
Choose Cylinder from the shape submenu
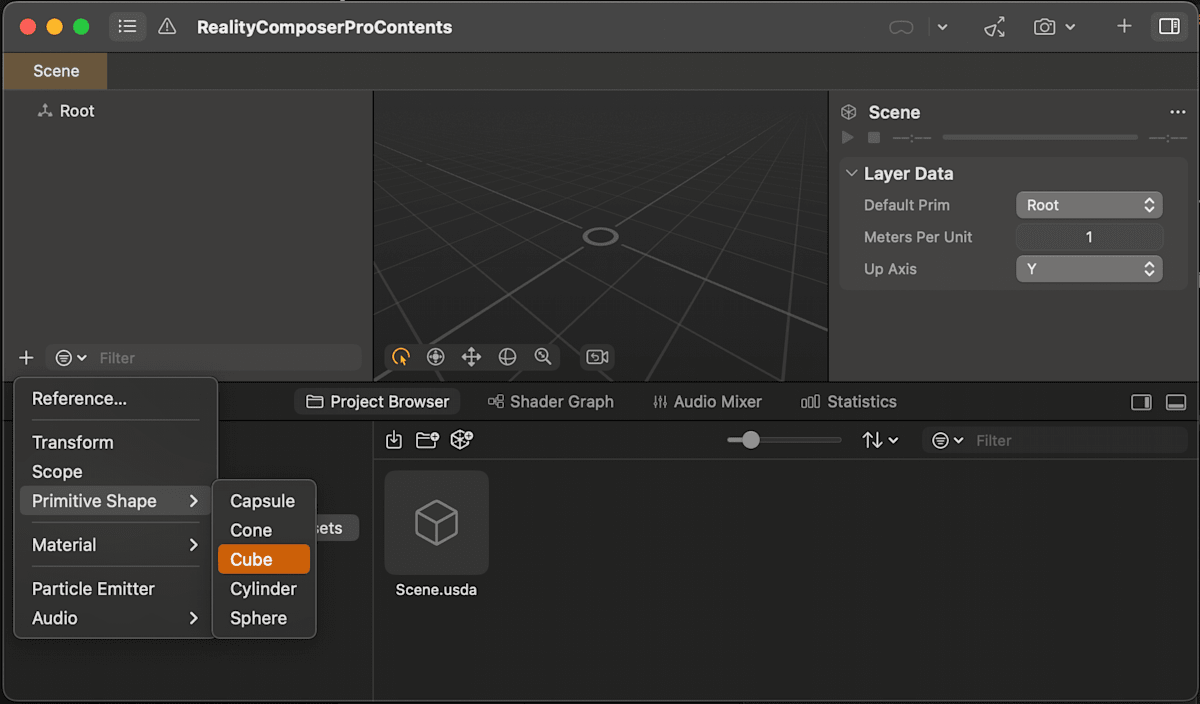click(x=264, y=589)
